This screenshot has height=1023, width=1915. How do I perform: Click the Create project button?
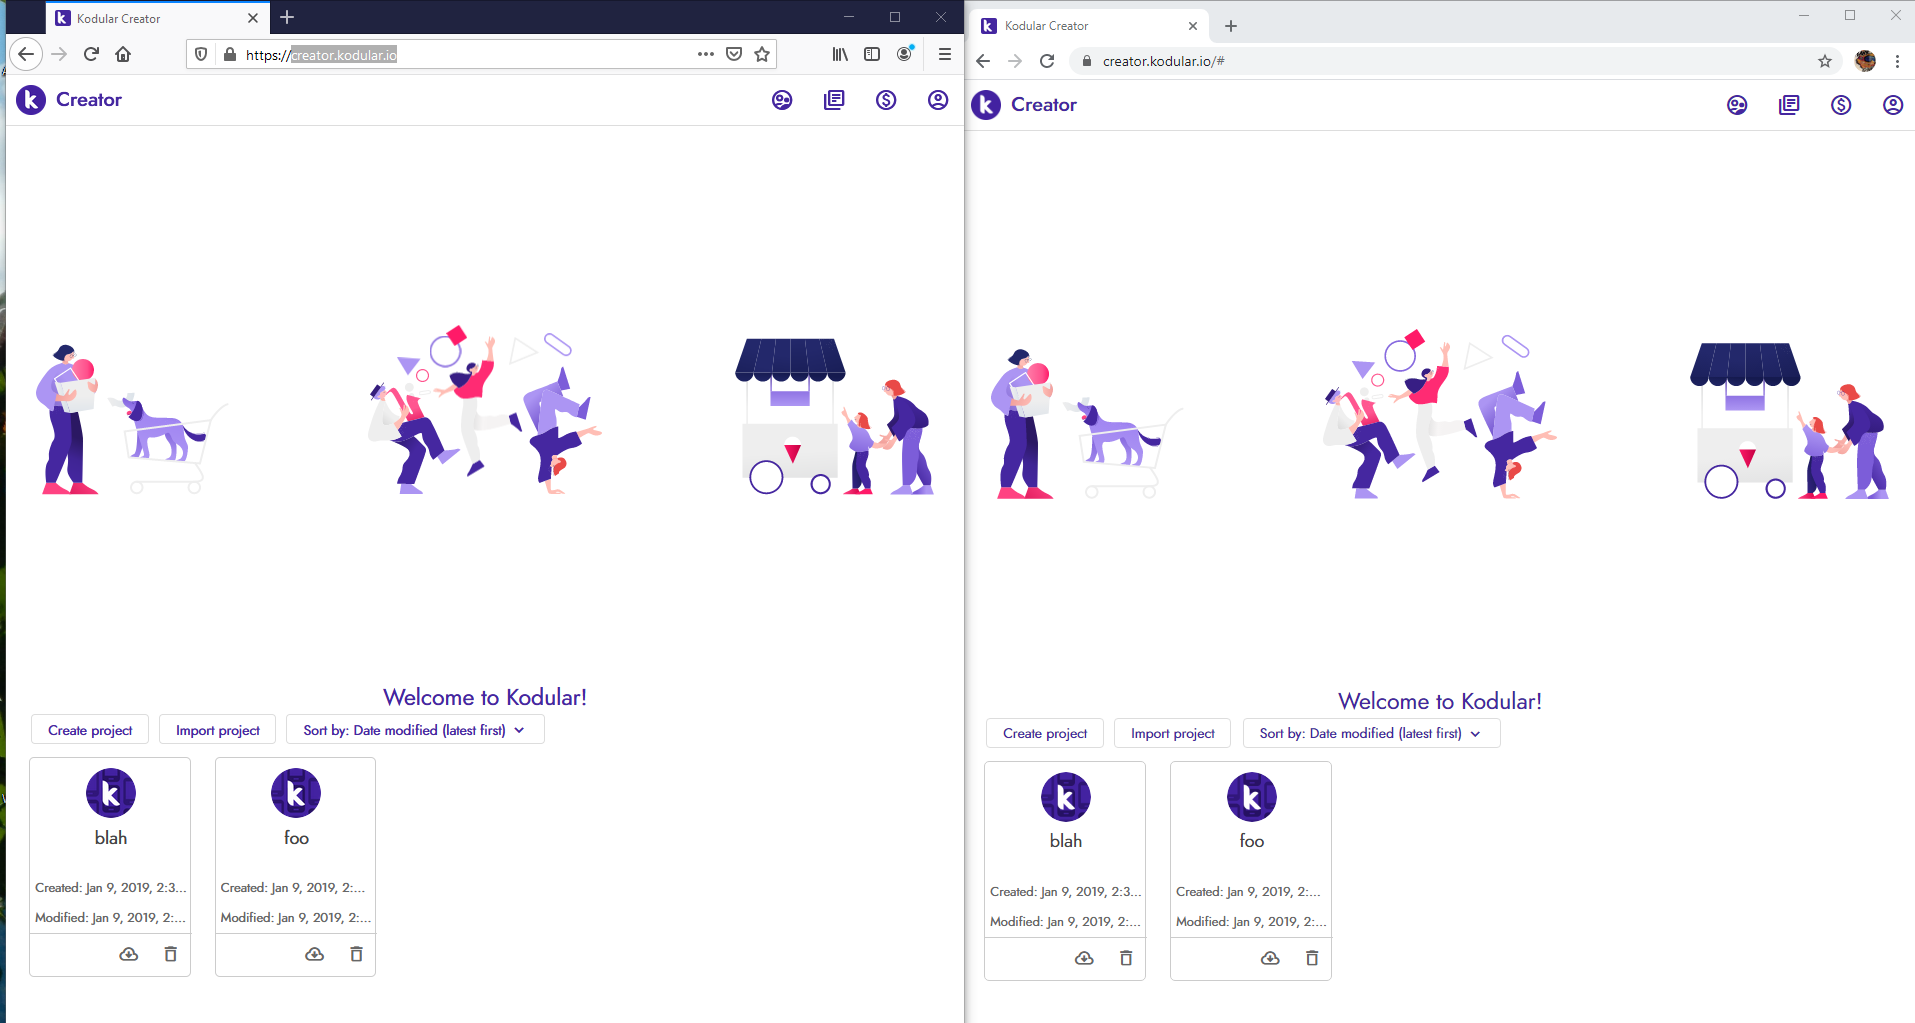pos(89,730)
